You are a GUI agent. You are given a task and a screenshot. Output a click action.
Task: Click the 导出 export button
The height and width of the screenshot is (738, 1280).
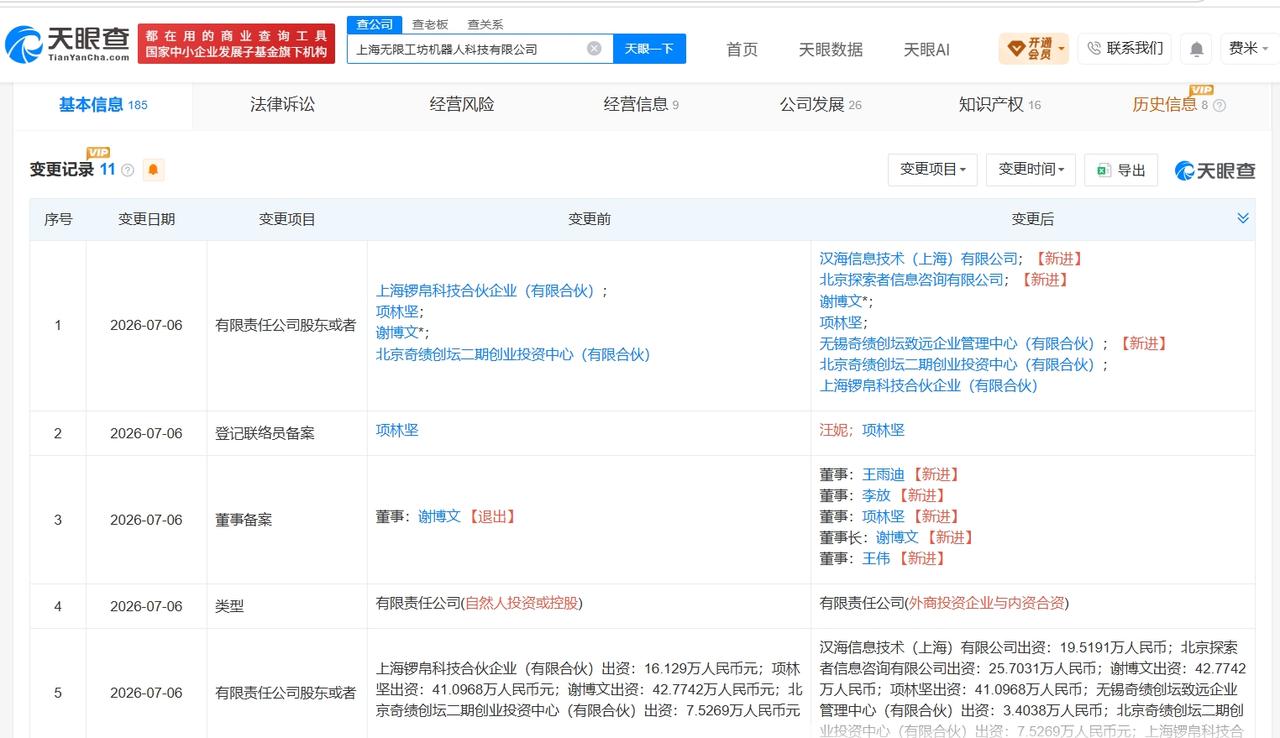point(1121,170)
